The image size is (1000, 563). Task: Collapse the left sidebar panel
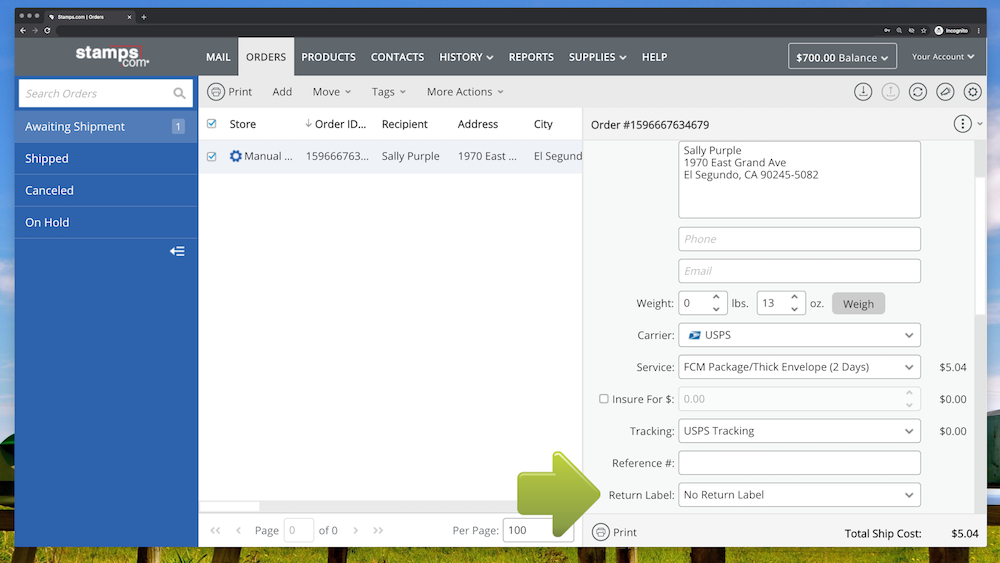[x=177, y=251]
